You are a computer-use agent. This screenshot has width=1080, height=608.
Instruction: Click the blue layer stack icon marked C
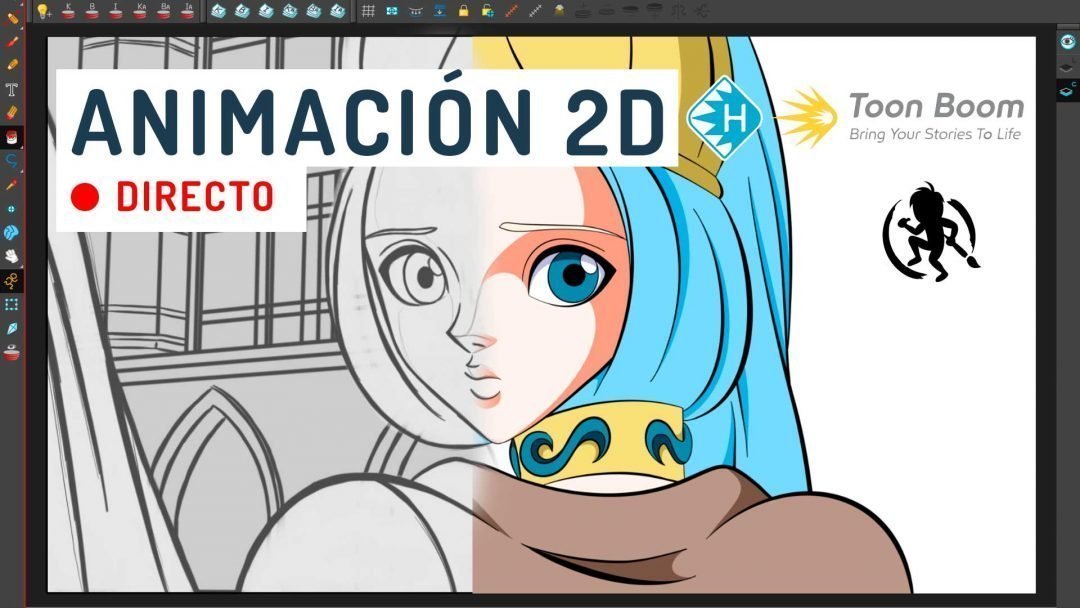1068,90
